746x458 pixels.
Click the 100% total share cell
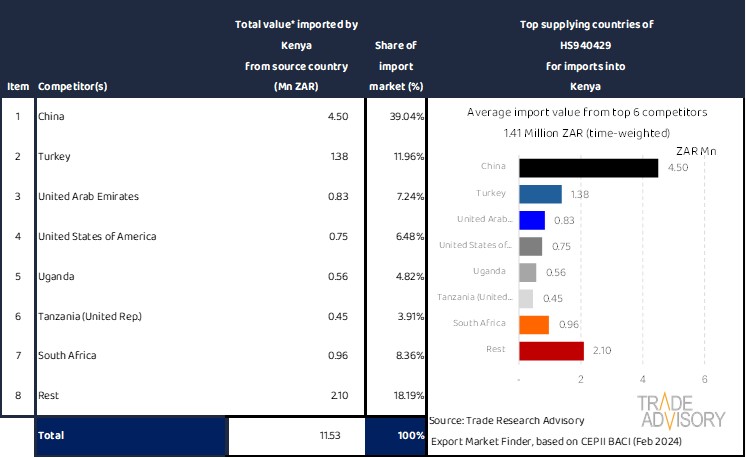(x=410, y=436)
